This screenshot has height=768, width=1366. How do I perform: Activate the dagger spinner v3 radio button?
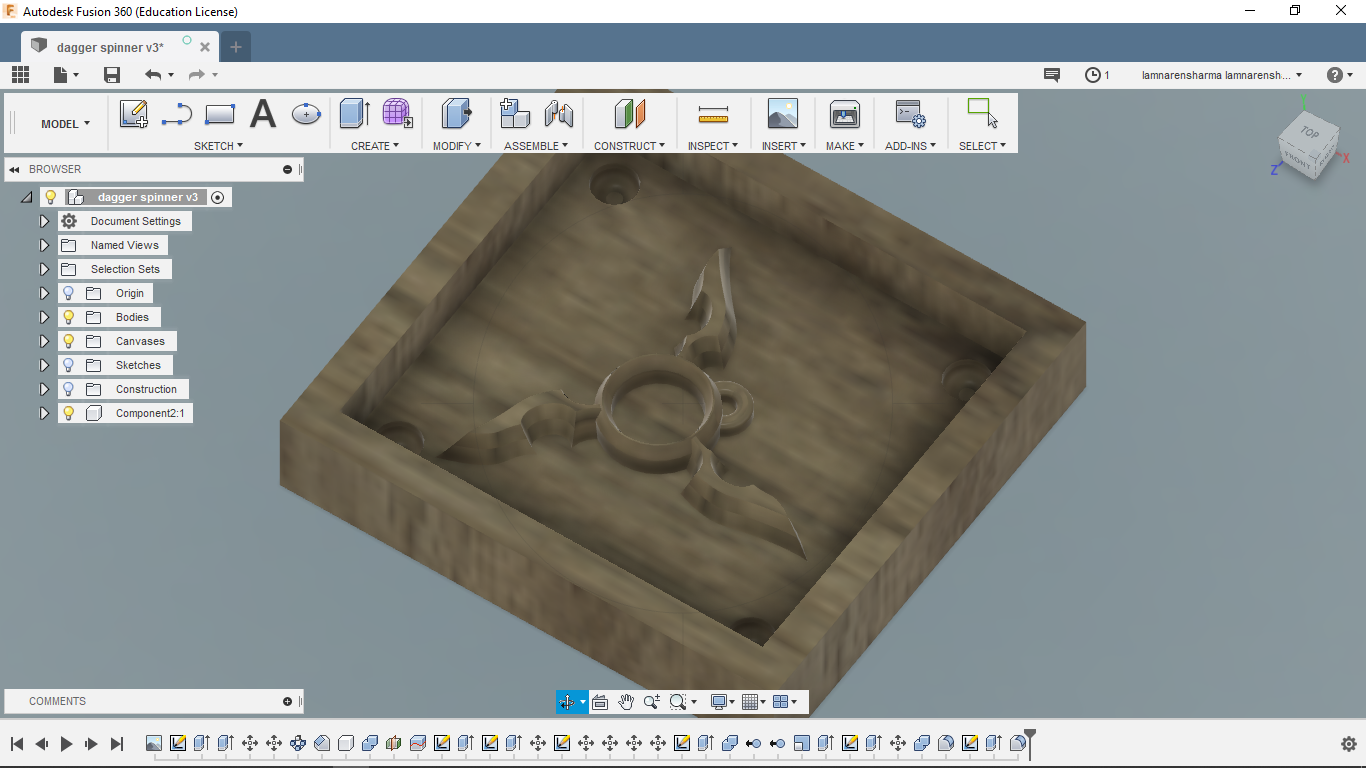218,197
